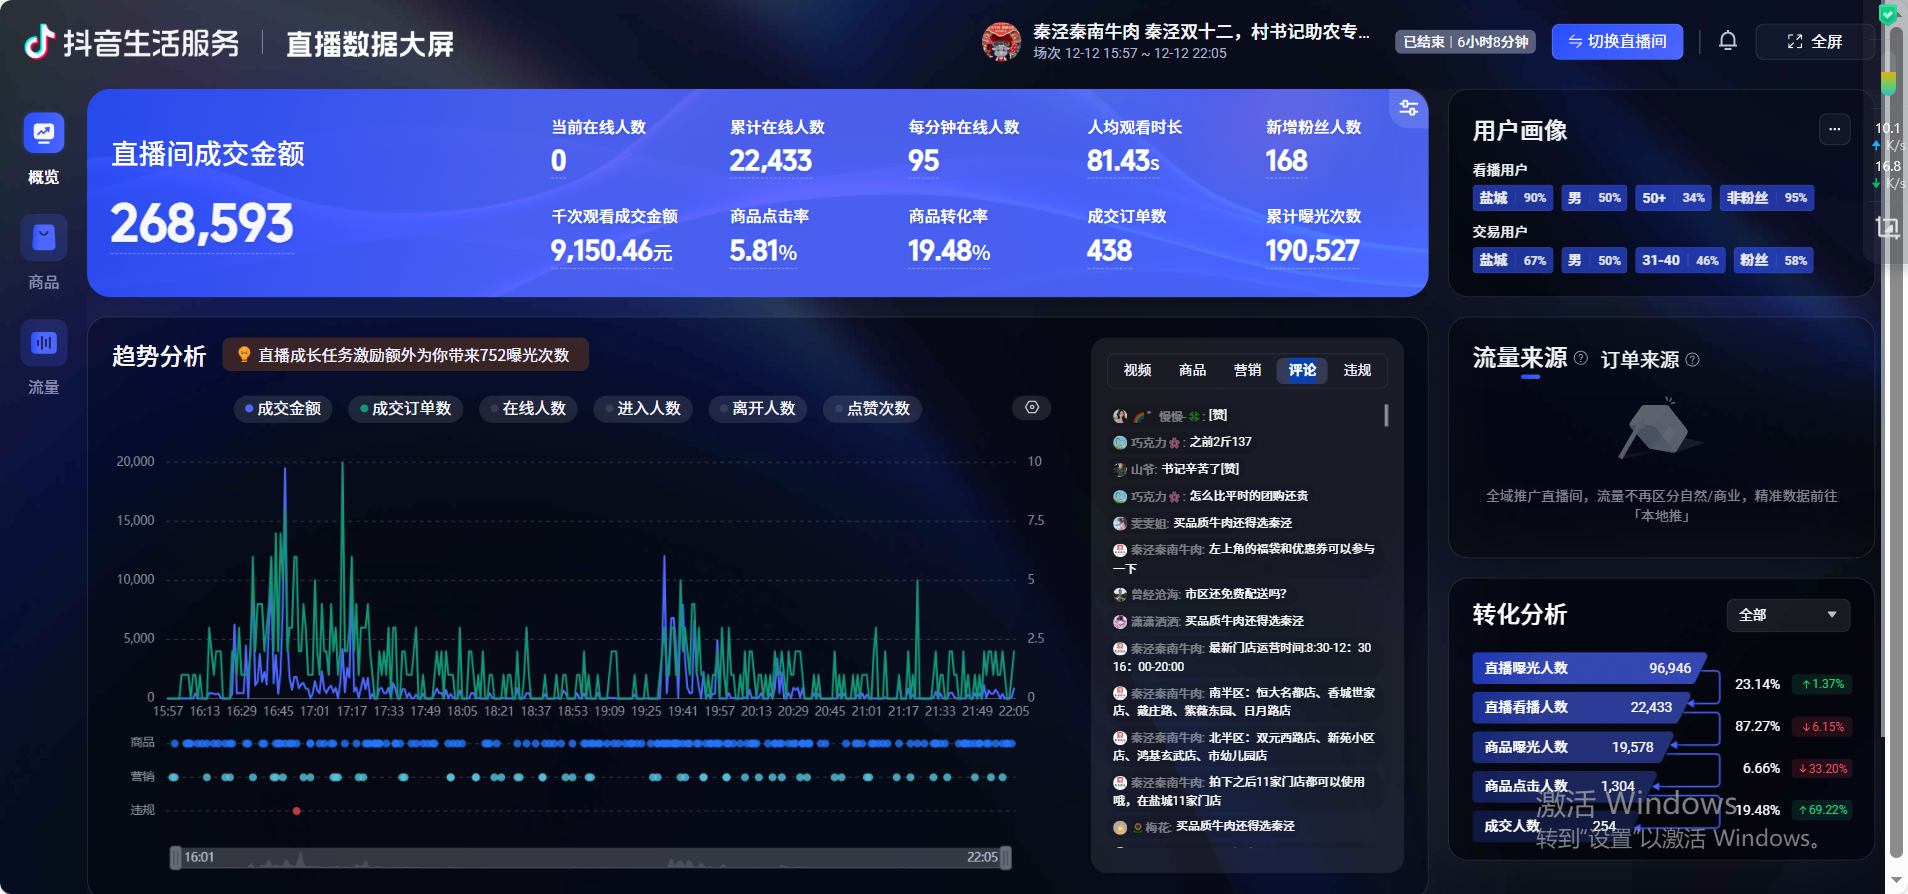The width and height of the screenshot is (1908, 894).
Task: Open the more options menu in 用户画像
Action: 1834,129
